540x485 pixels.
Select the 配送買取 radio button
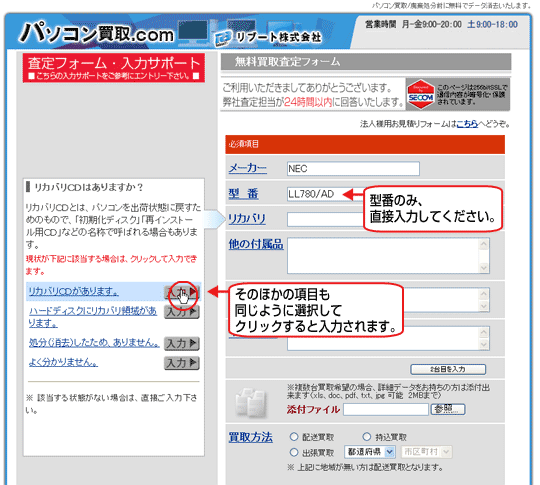pos(294,437)
